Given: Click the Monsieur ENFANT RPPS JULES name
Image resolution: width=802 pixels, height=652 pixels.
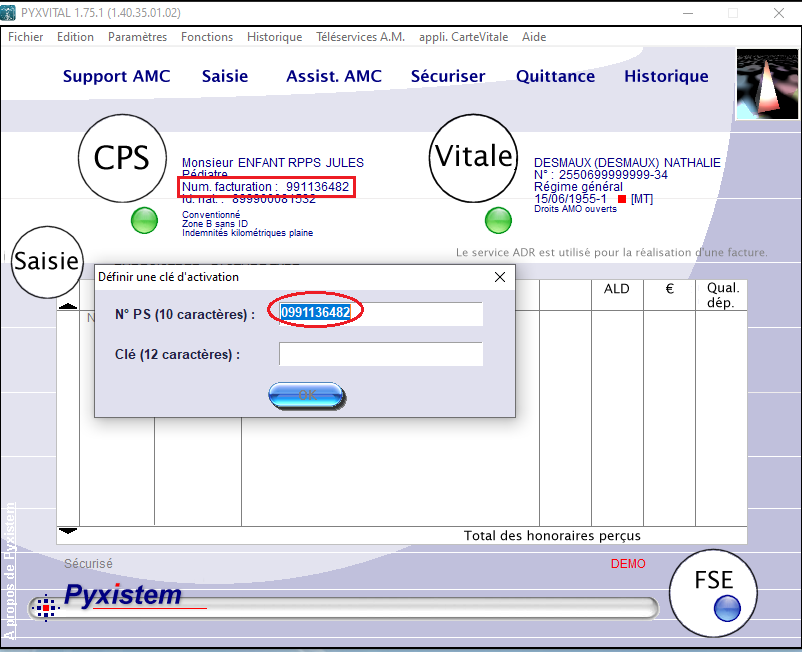Looking at the screenshot, I should point(273,163).
